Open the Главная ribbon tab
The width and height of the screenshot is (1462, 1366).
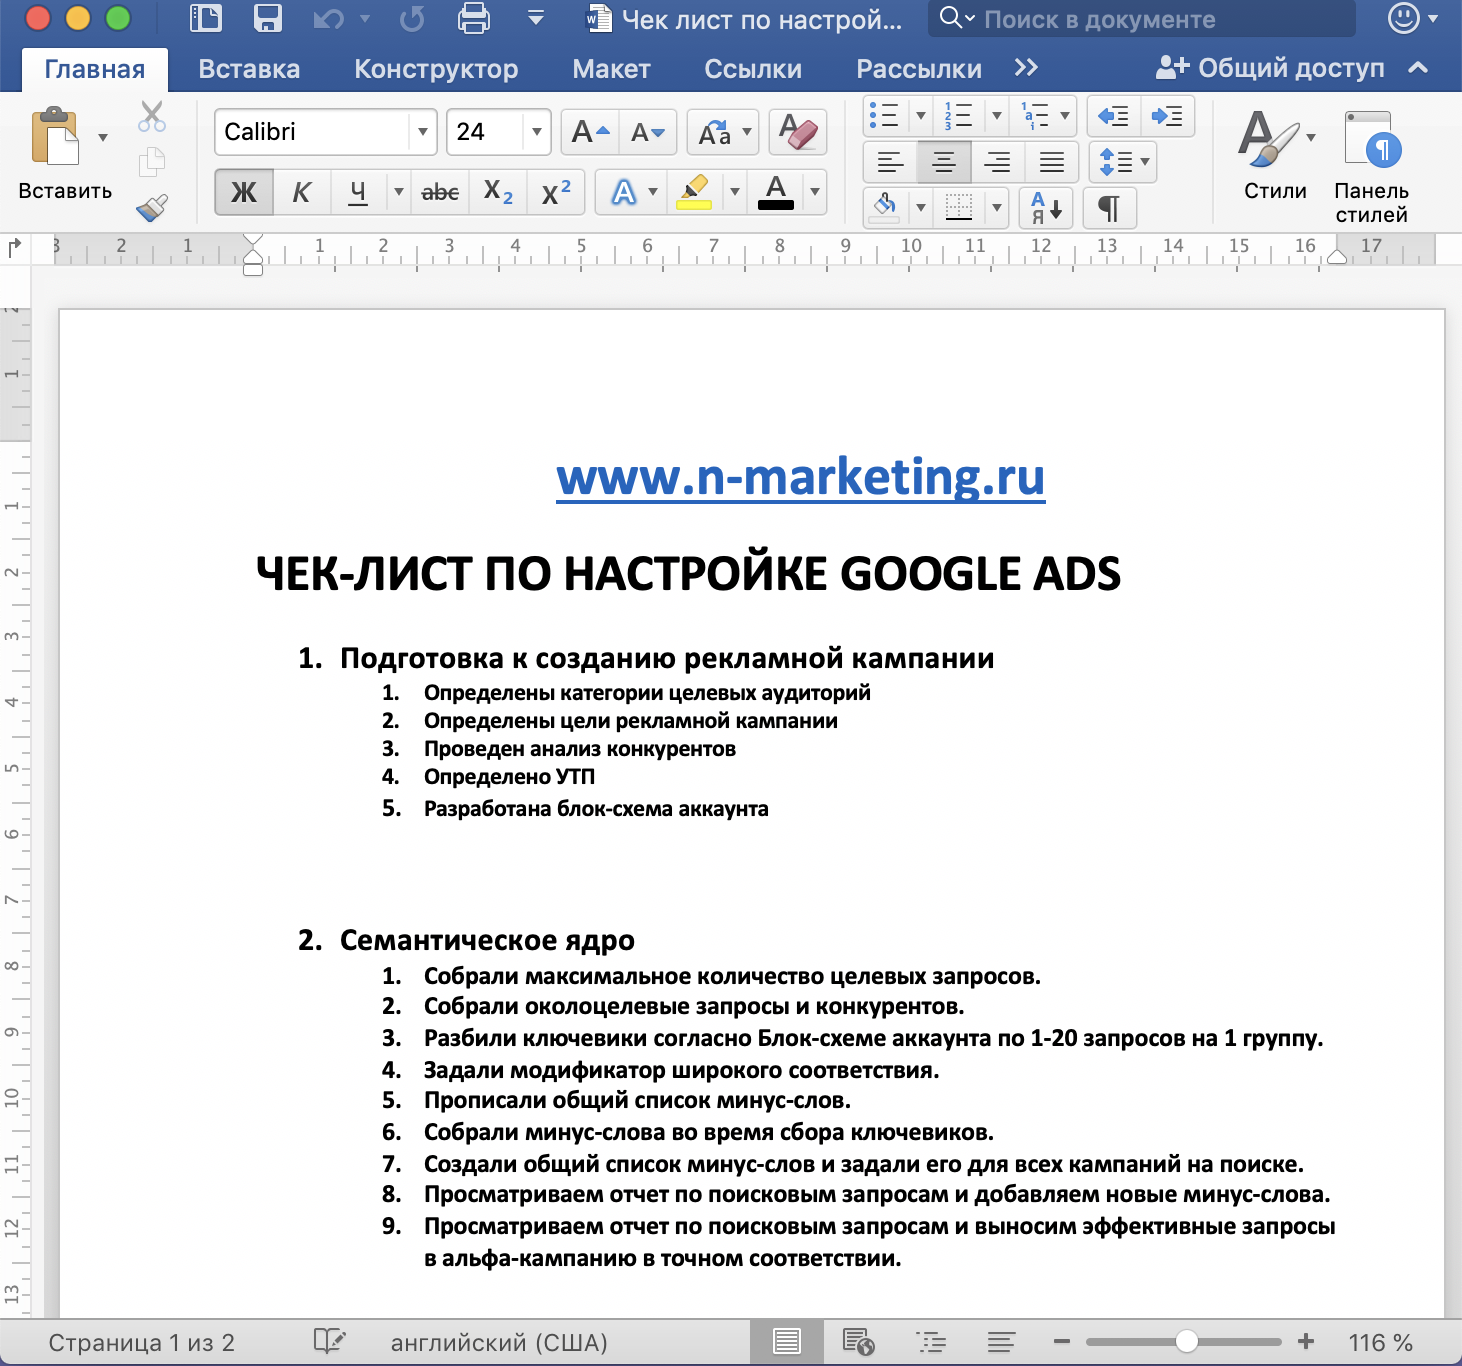coord(95,69)
